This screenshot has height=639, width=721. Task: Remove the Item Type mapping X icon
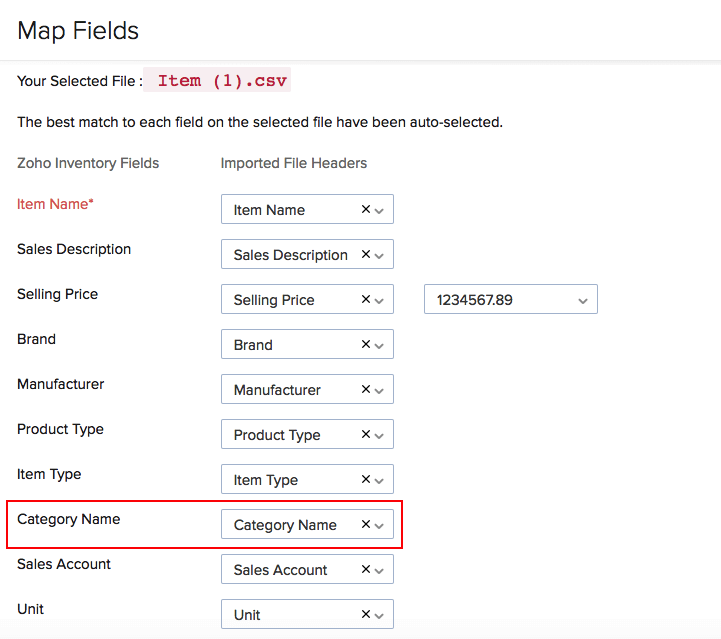[365, 480]
